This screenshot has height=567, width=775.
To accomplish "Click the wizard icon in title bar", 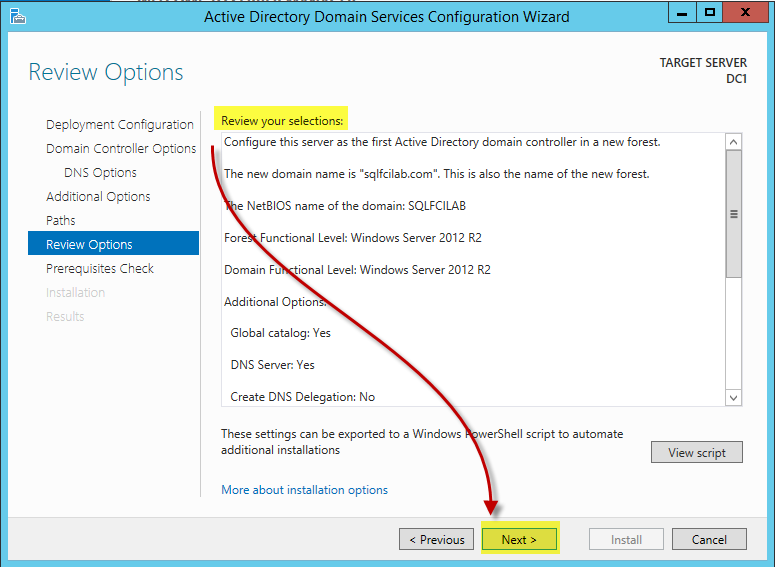I will click(18, 16).
